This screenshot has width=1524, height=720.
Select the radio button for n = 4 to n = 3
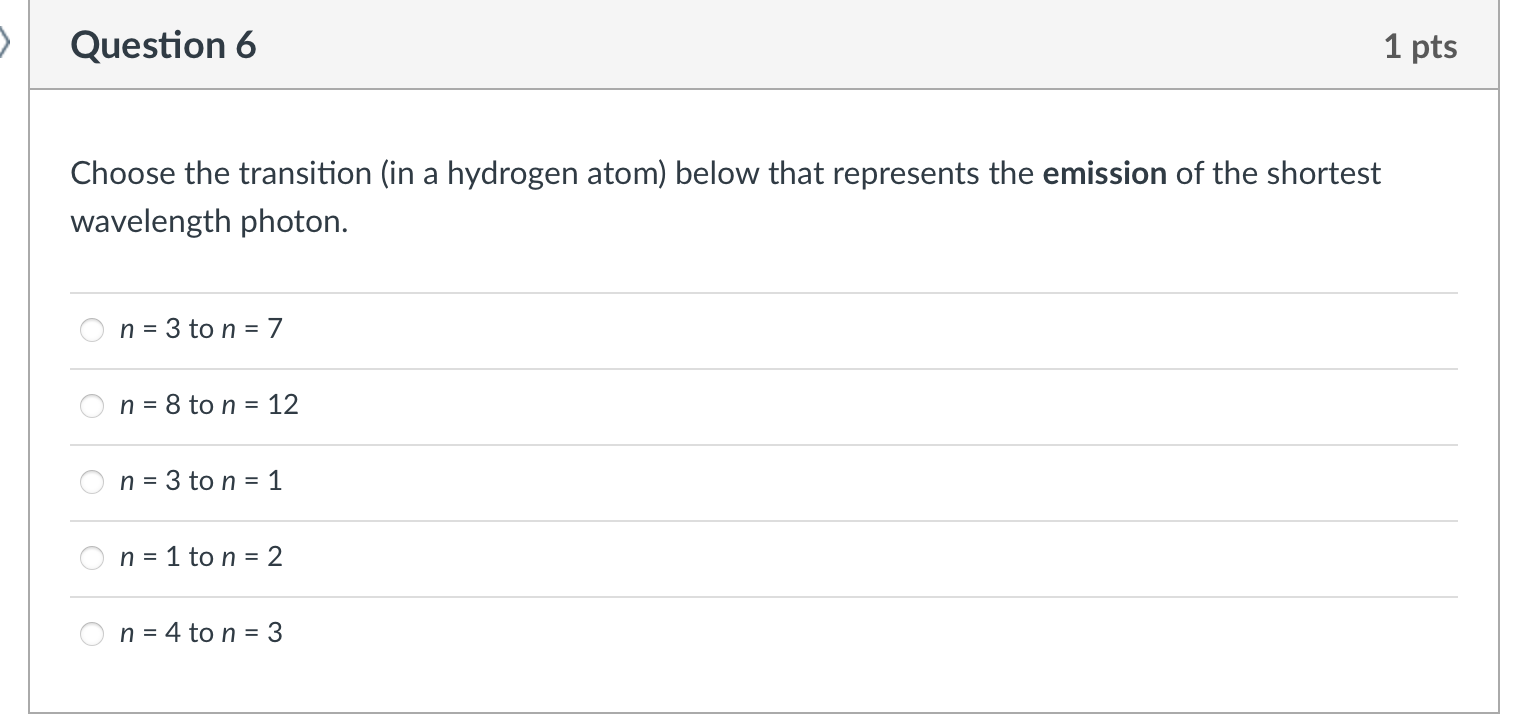(x=91, y=633)
